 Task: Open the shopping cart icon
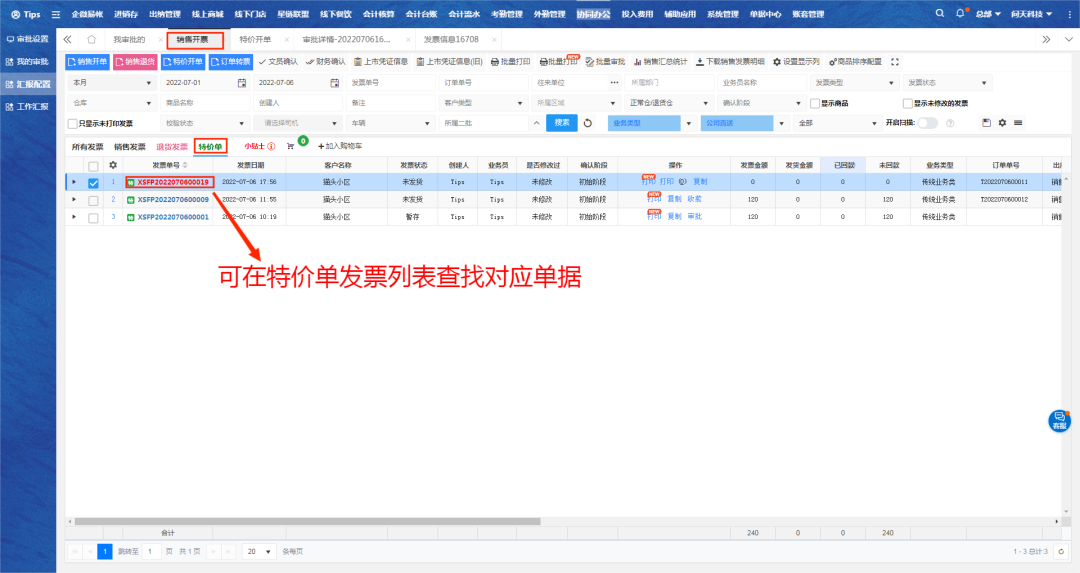291,146
